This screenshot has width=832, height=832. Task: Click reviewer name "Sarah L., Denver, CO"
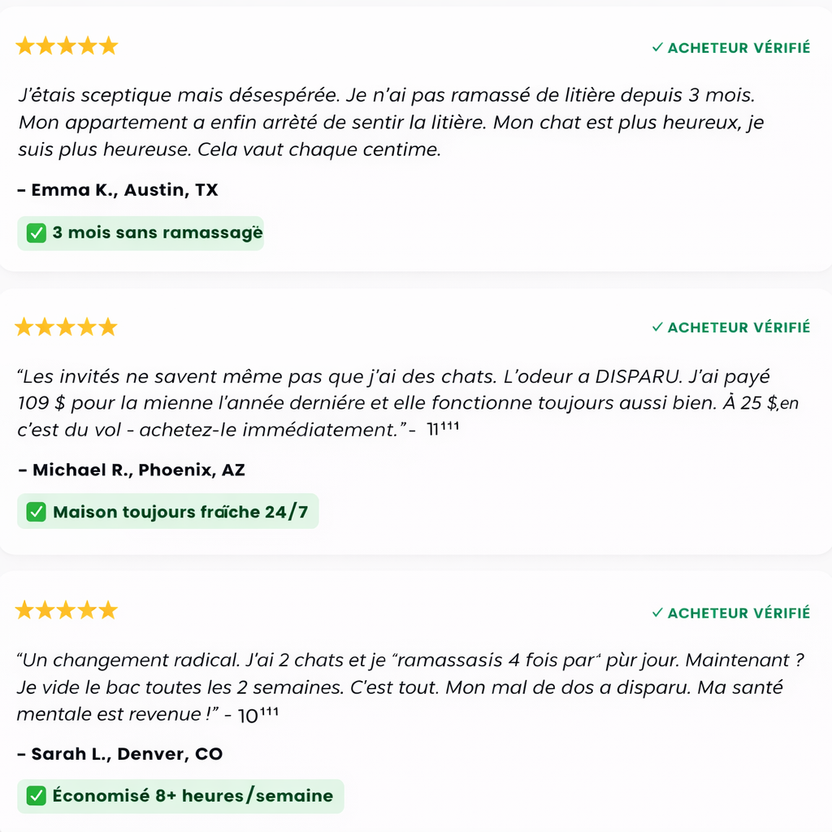pos(120,753)
